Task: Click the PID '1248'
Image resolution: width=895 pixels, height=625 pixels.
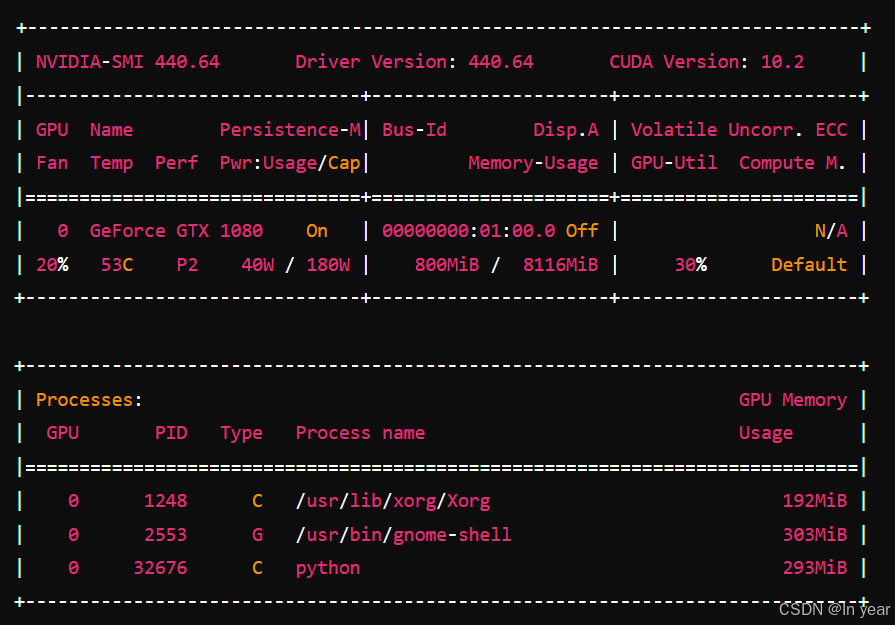Action: click(x=166, y=501)
